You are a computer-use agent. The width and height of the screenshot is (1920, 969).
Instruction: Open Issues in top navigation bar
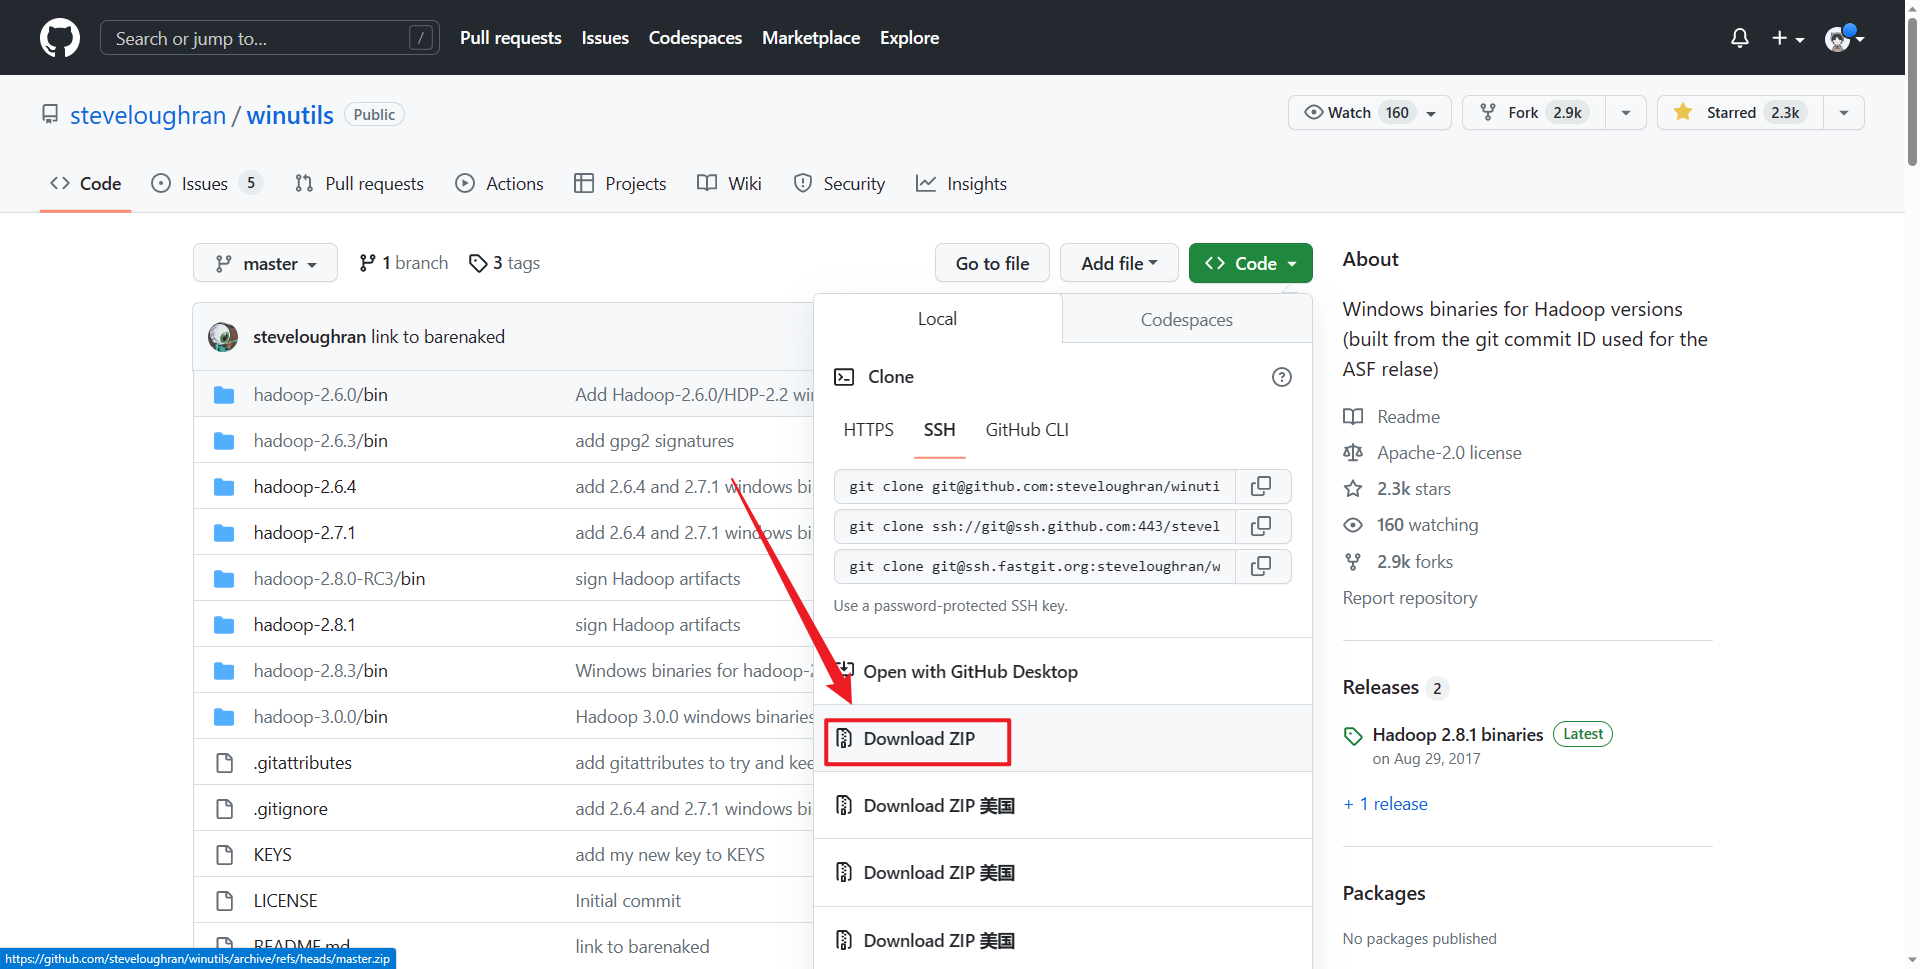point(605,38)
